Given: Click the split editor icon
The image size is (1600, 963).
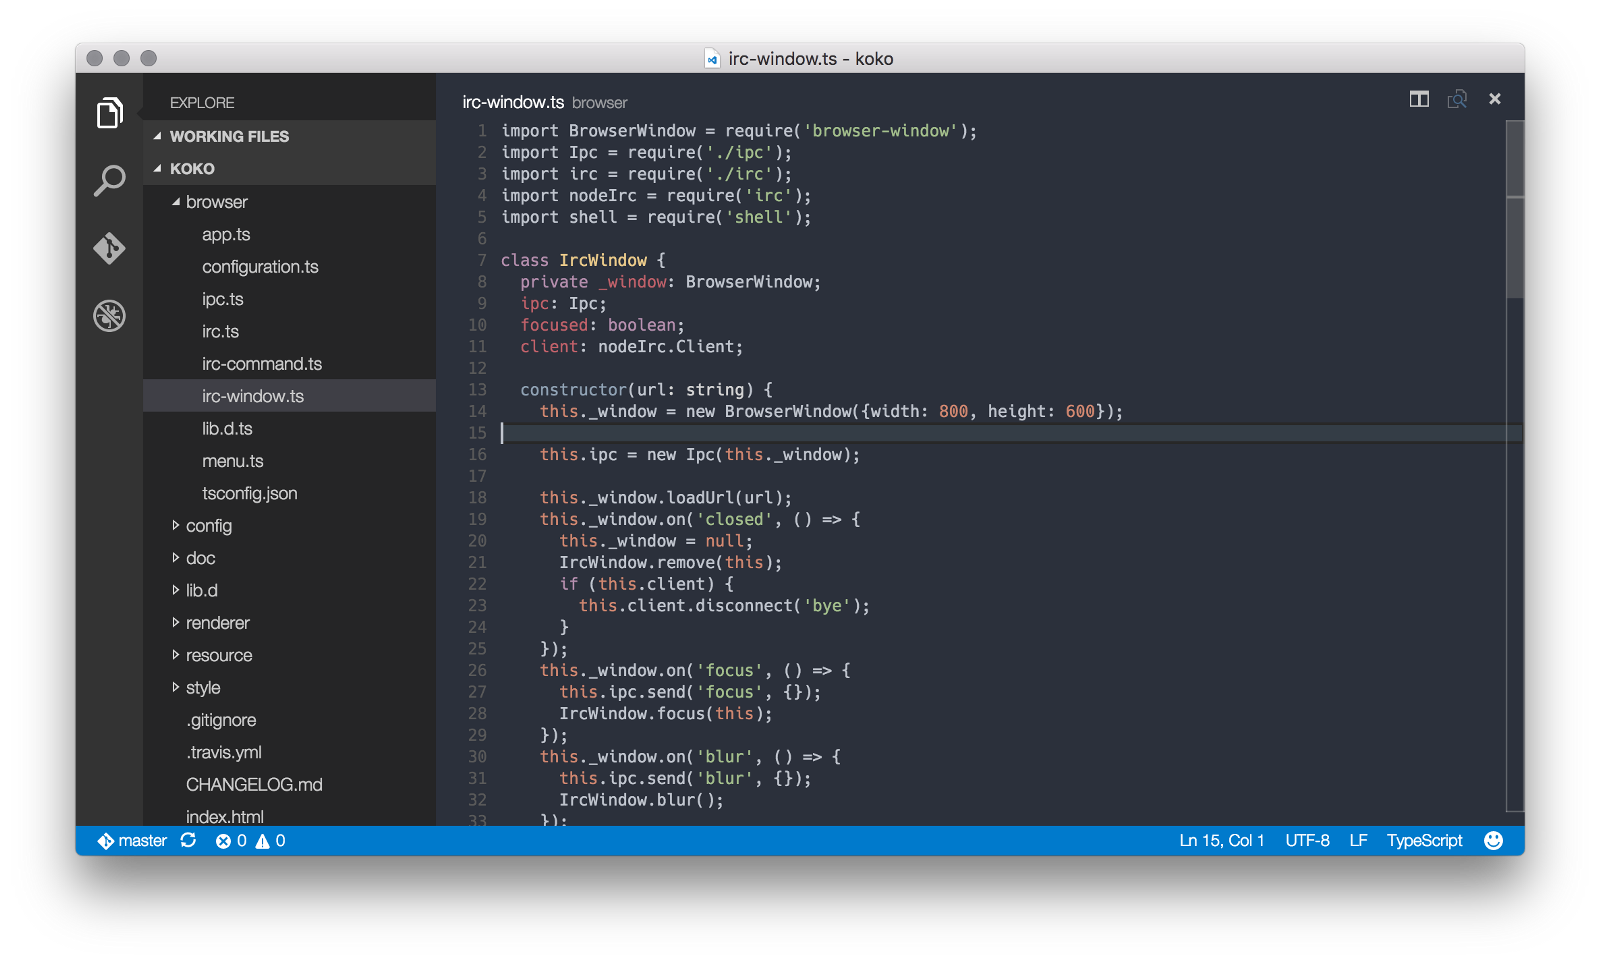Looking at the screenshot, I should [1418, 99].
